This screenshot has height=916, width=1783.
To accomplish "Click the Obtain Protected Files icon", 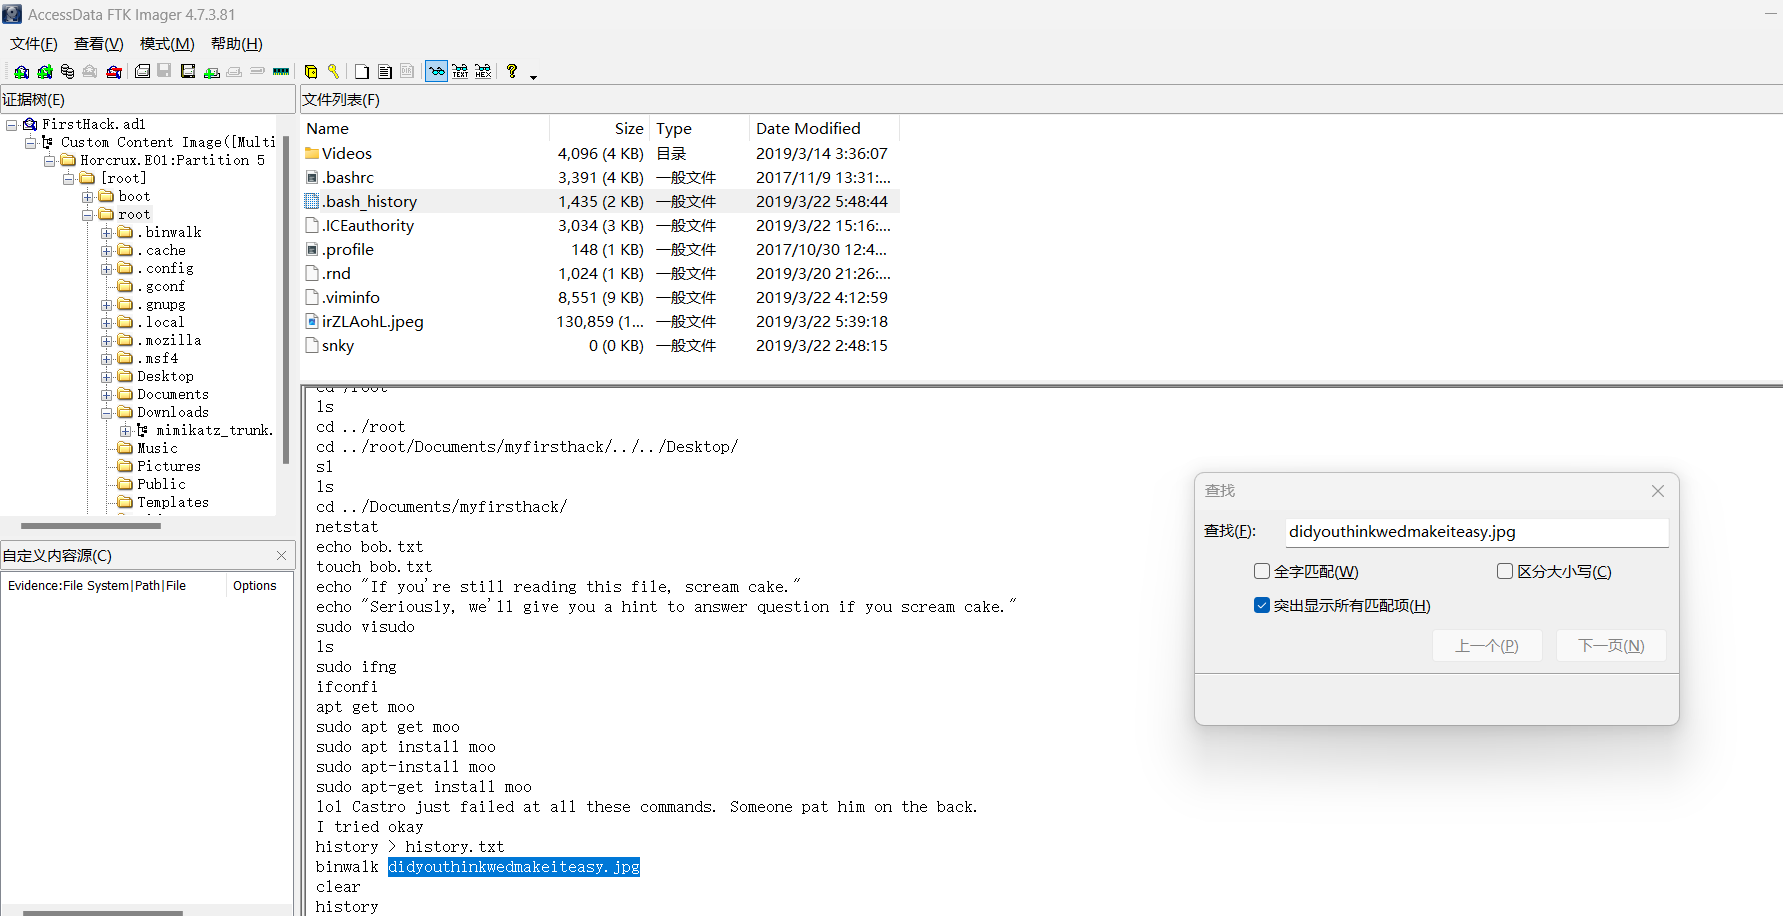I will click(x=311, y=71).
